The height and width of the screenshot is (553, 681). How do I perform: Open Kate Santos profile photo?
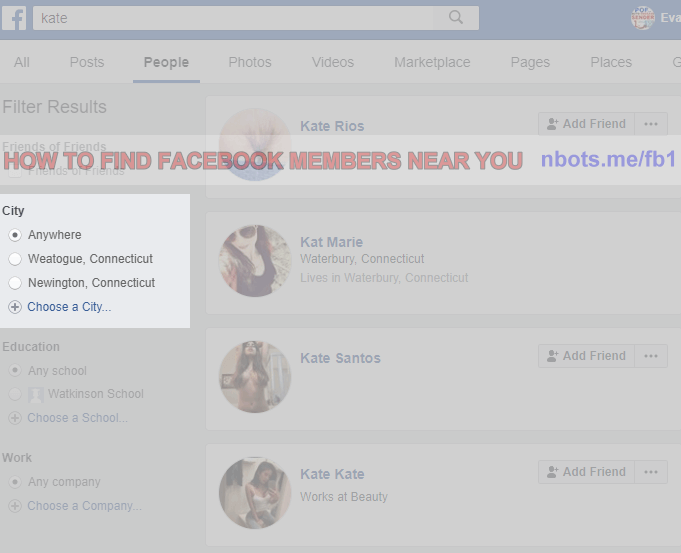click(255, 377)
